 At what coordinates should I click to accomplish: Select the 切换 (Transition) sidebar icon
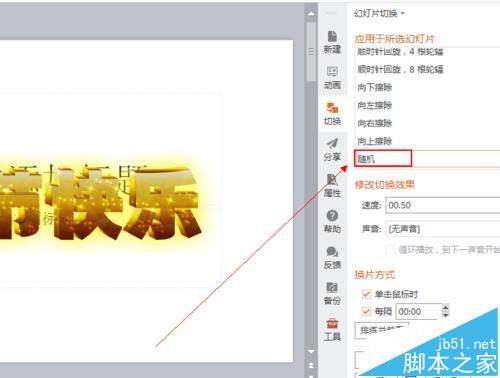(x=332, y=114)
